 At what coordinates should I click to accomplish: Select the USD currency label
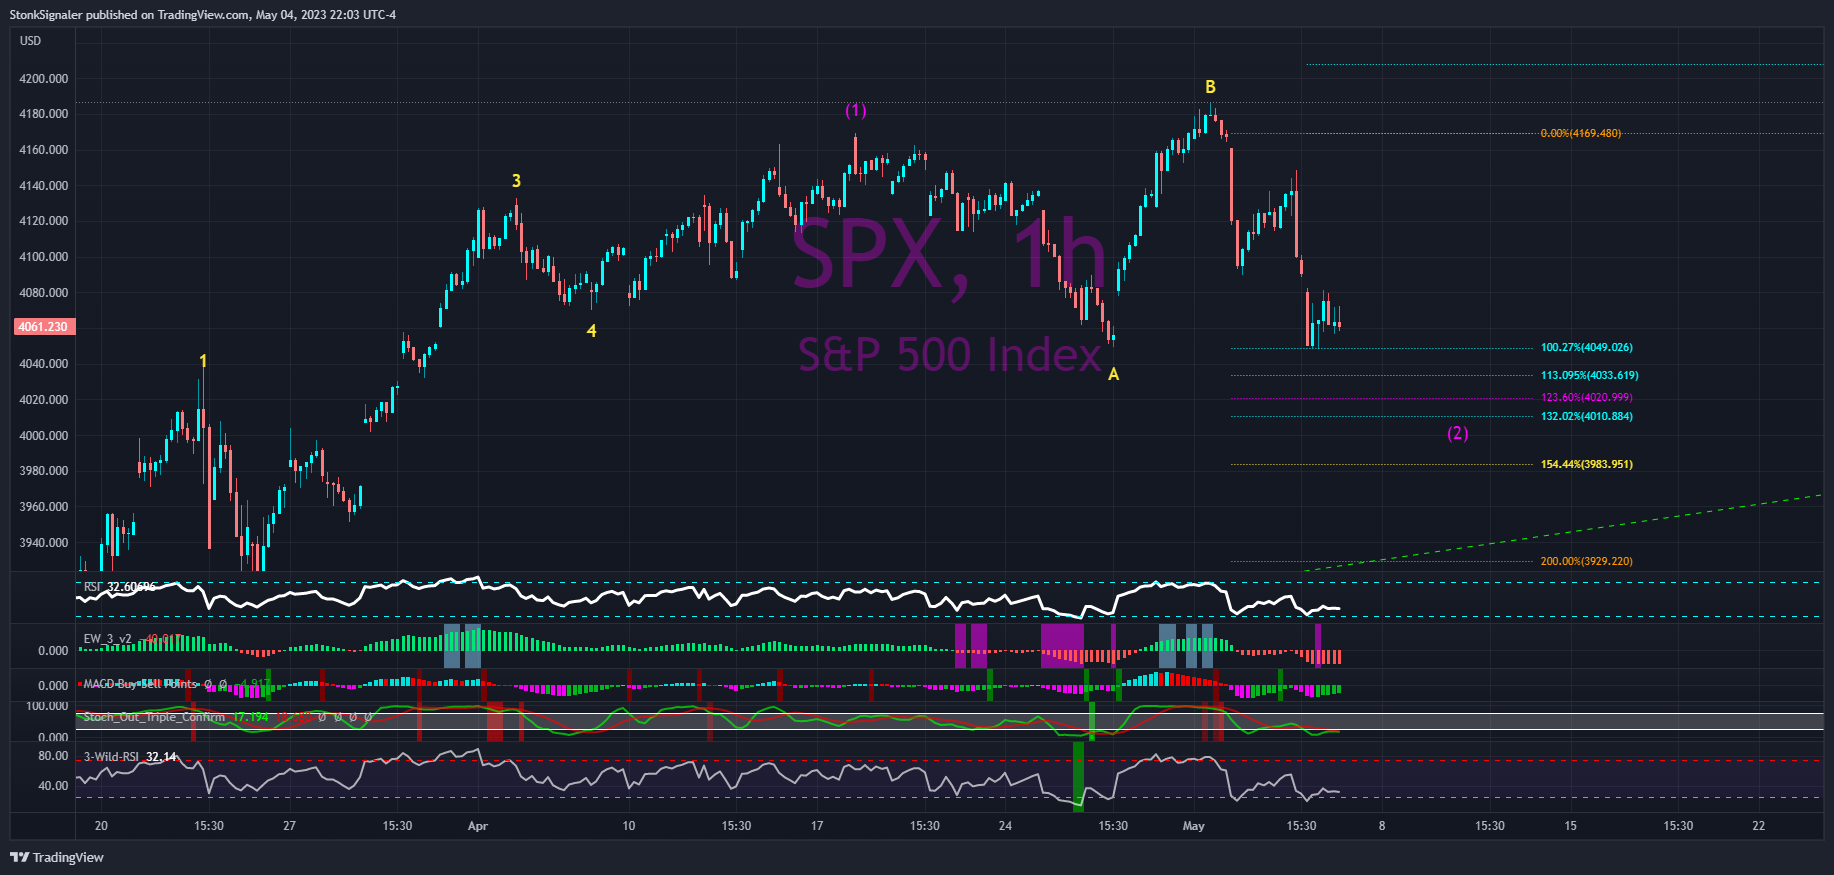[31, 41]
